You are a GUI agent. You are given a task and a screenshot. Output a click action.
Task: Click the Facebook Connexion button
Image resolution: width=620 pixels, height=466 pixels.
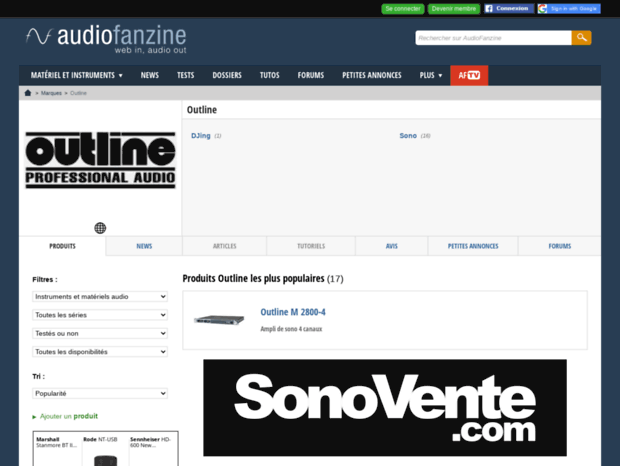click(x=509, y=9)
